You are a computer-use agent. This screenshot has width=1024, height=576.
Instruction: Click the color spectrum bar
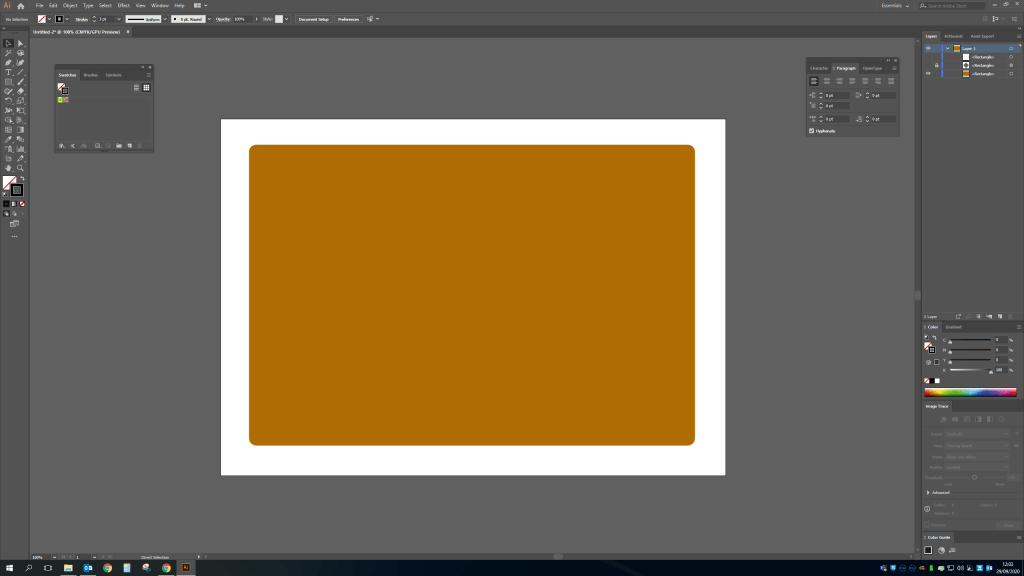tap(970, 392)
